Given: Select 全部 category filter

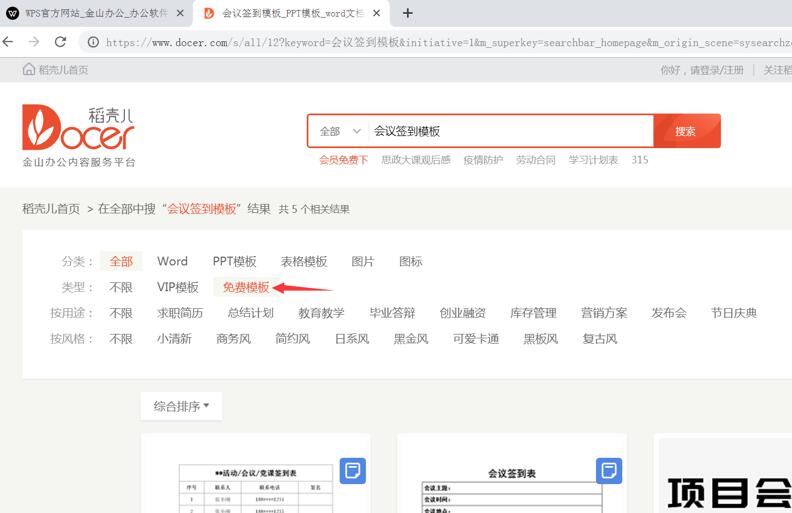Looking at the screenshot, I should click(121, 262).
